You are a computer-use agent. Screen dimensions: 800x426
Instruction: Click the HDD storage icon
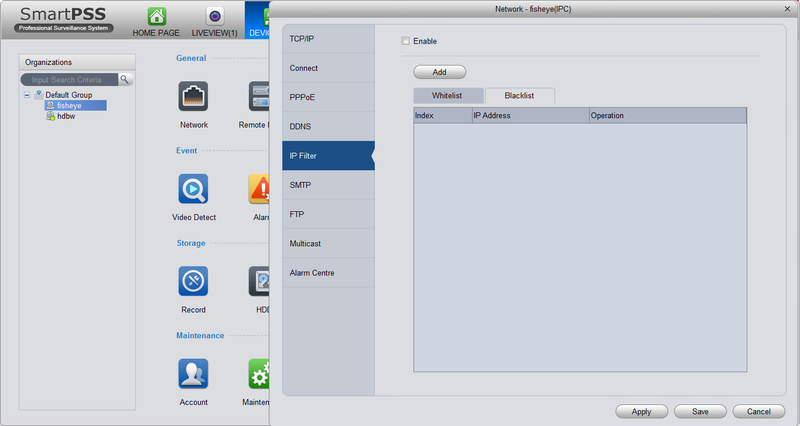point(259,281)
